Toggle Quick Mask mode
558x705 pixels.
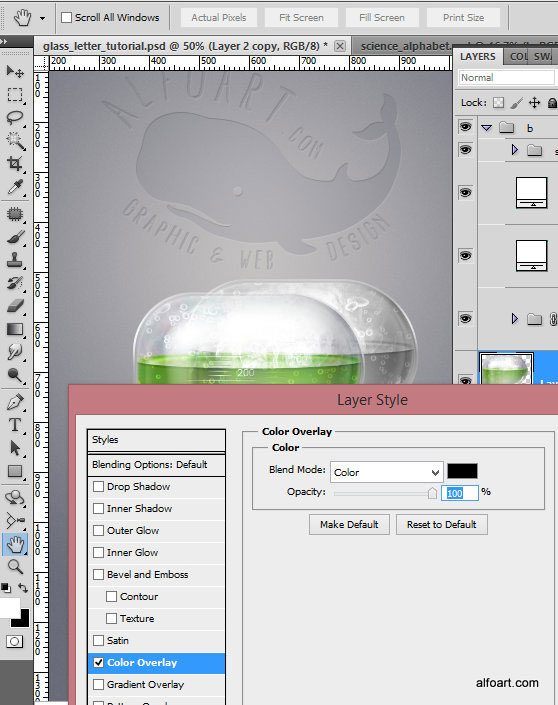click(14, 642)
